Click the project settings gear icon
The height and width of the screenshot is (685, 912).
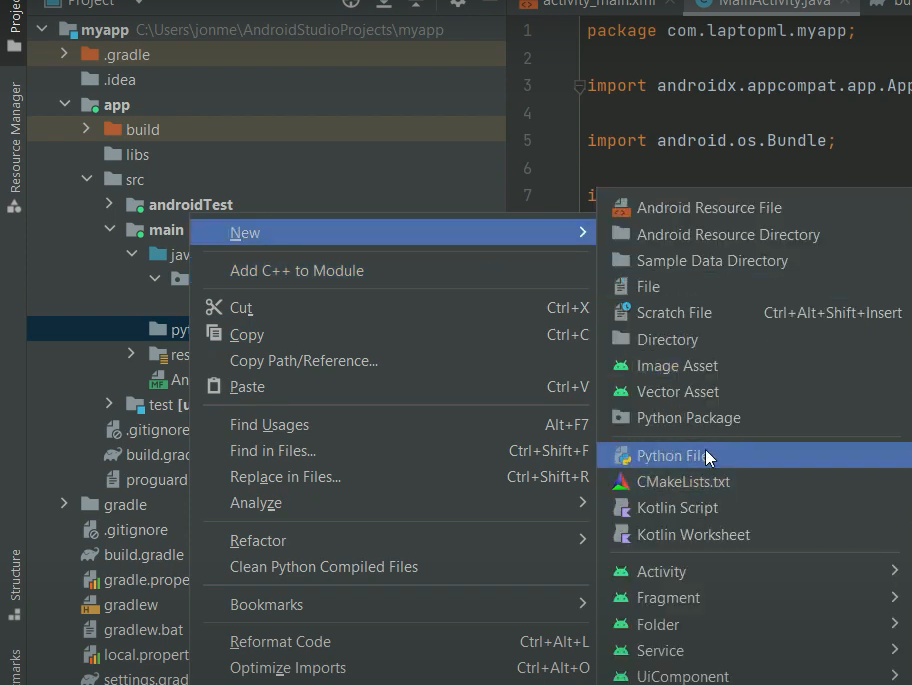tap(458, 3)
